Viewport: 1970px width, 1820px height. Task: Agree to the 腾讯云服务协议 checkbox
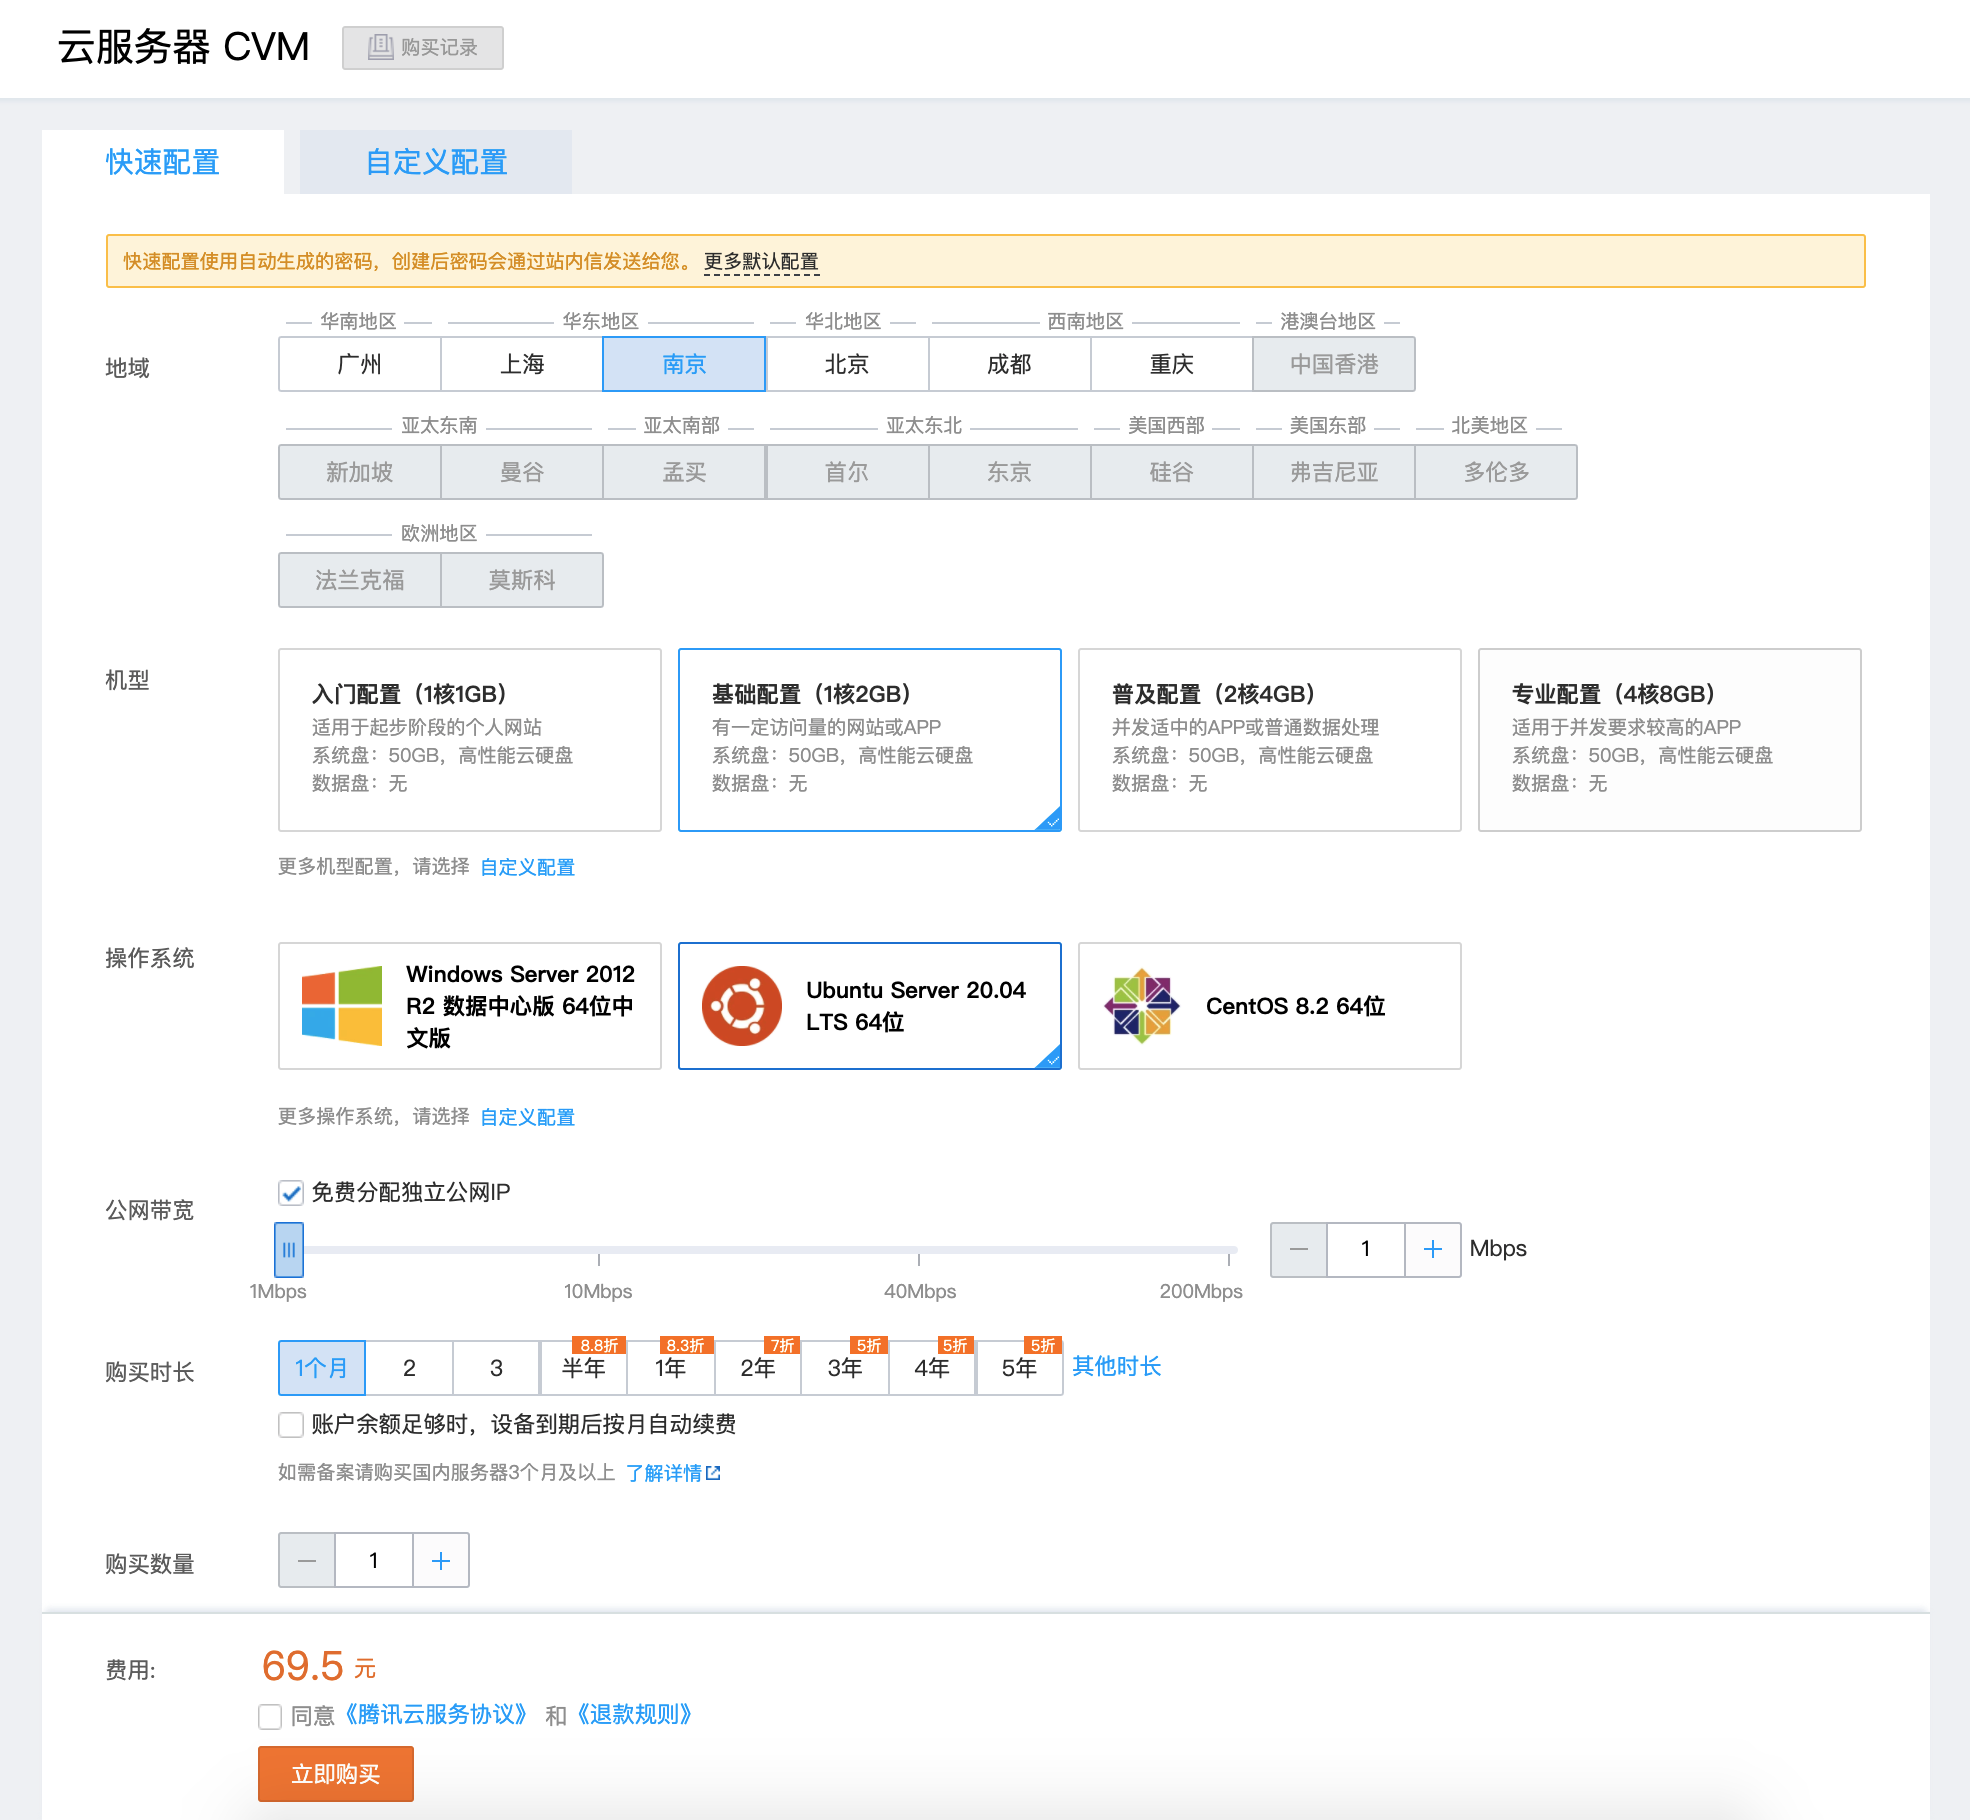coord(270,1716)
